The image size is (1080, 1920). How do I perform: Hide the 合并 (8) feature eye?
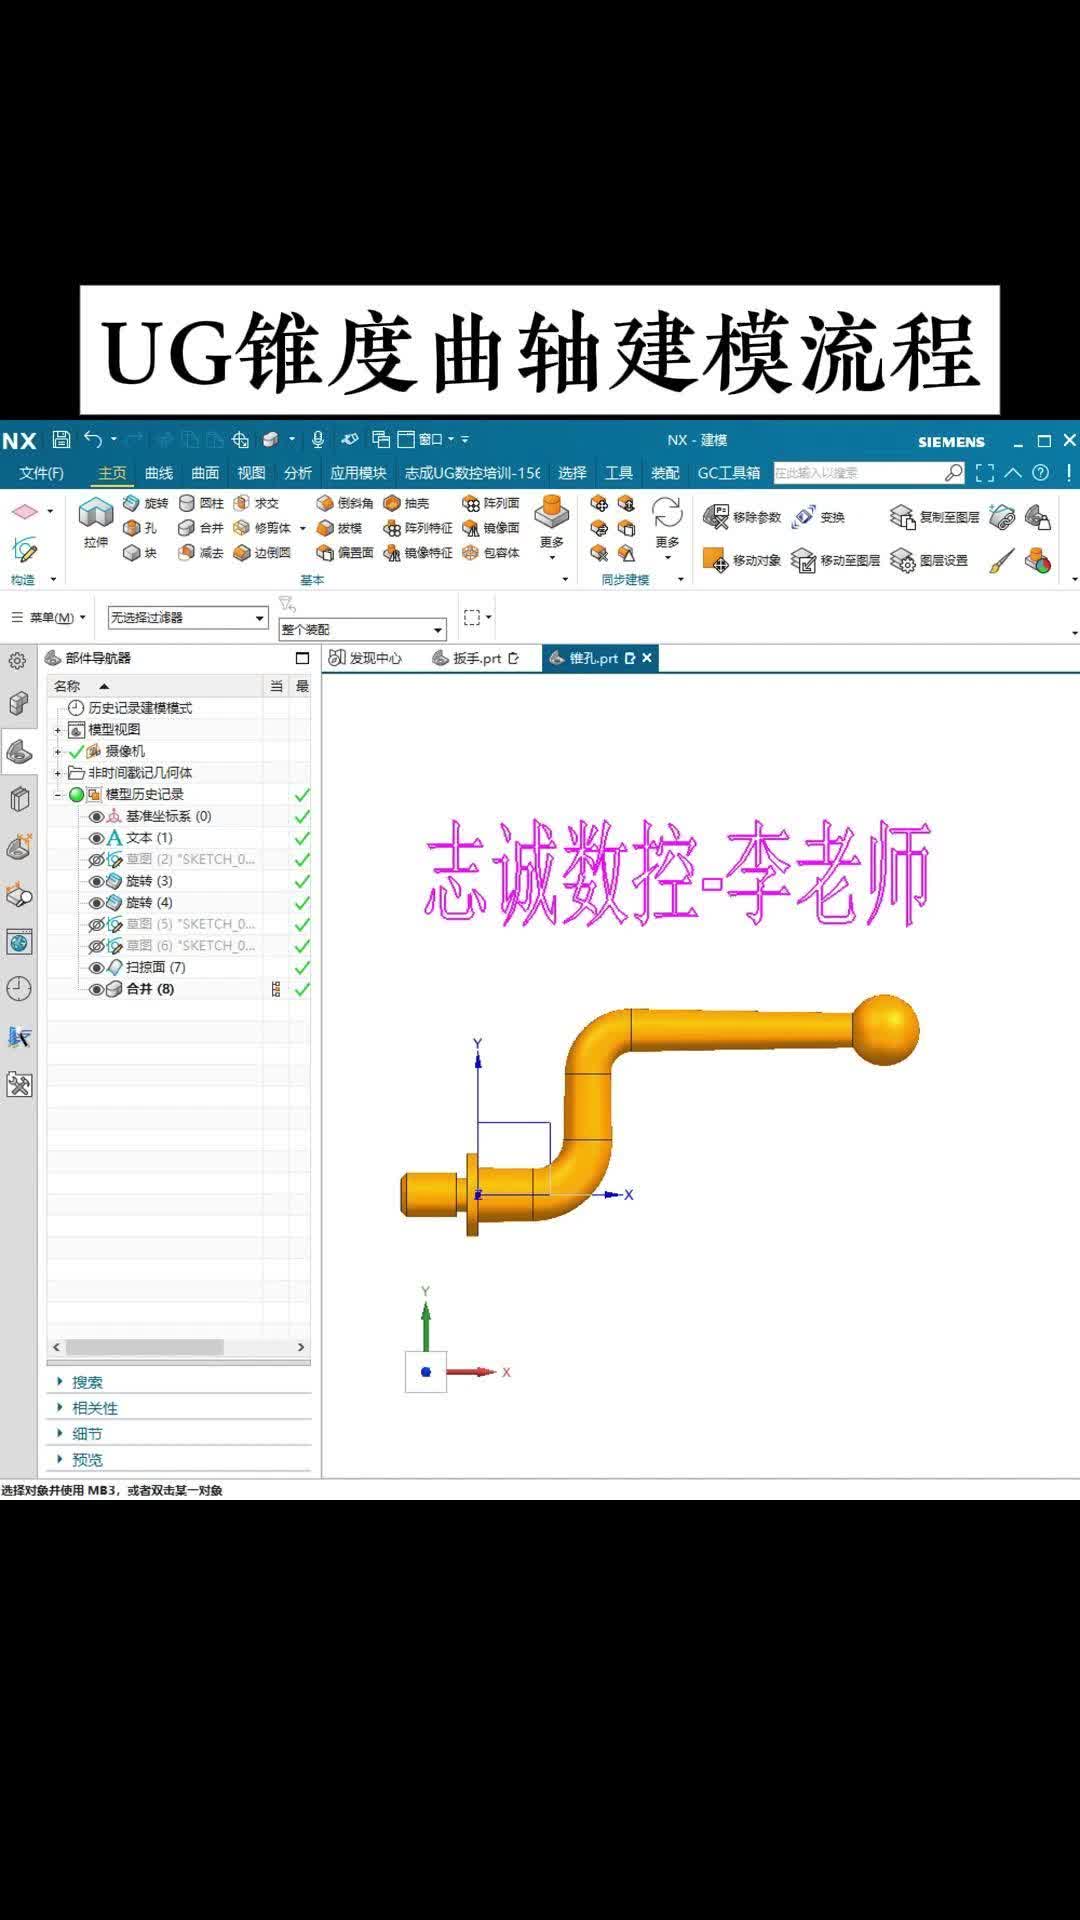coord(97,989)
